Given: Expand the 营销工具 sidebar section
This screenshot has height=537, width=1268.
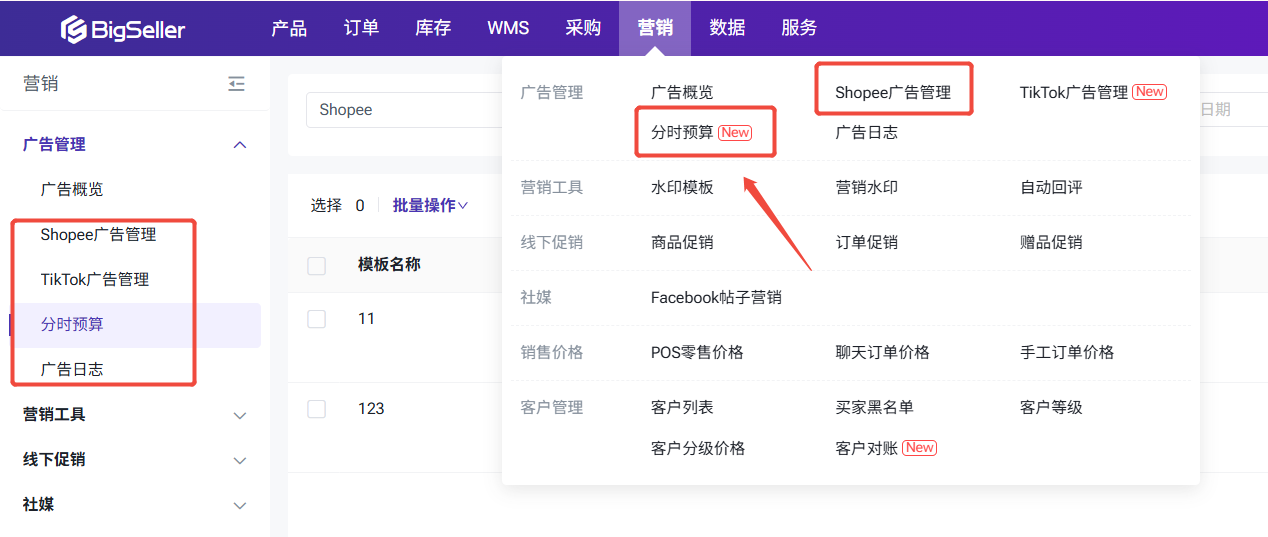Looking at the screenshot, I should [x=239, y=415].
